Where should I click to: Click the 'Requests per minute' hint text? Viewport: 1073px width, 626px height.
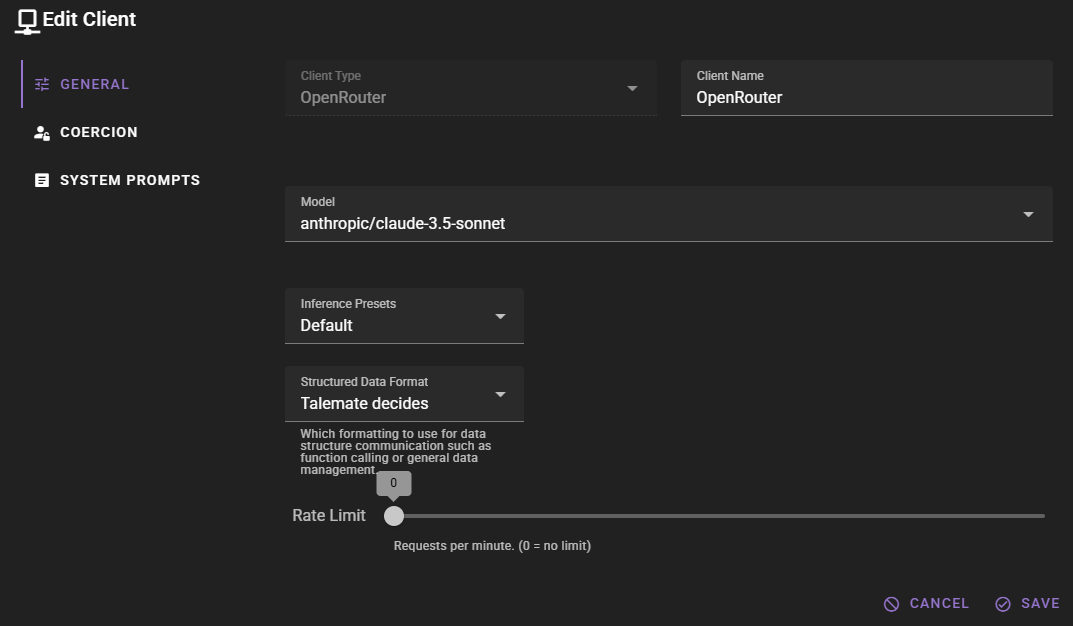point(492,546)
